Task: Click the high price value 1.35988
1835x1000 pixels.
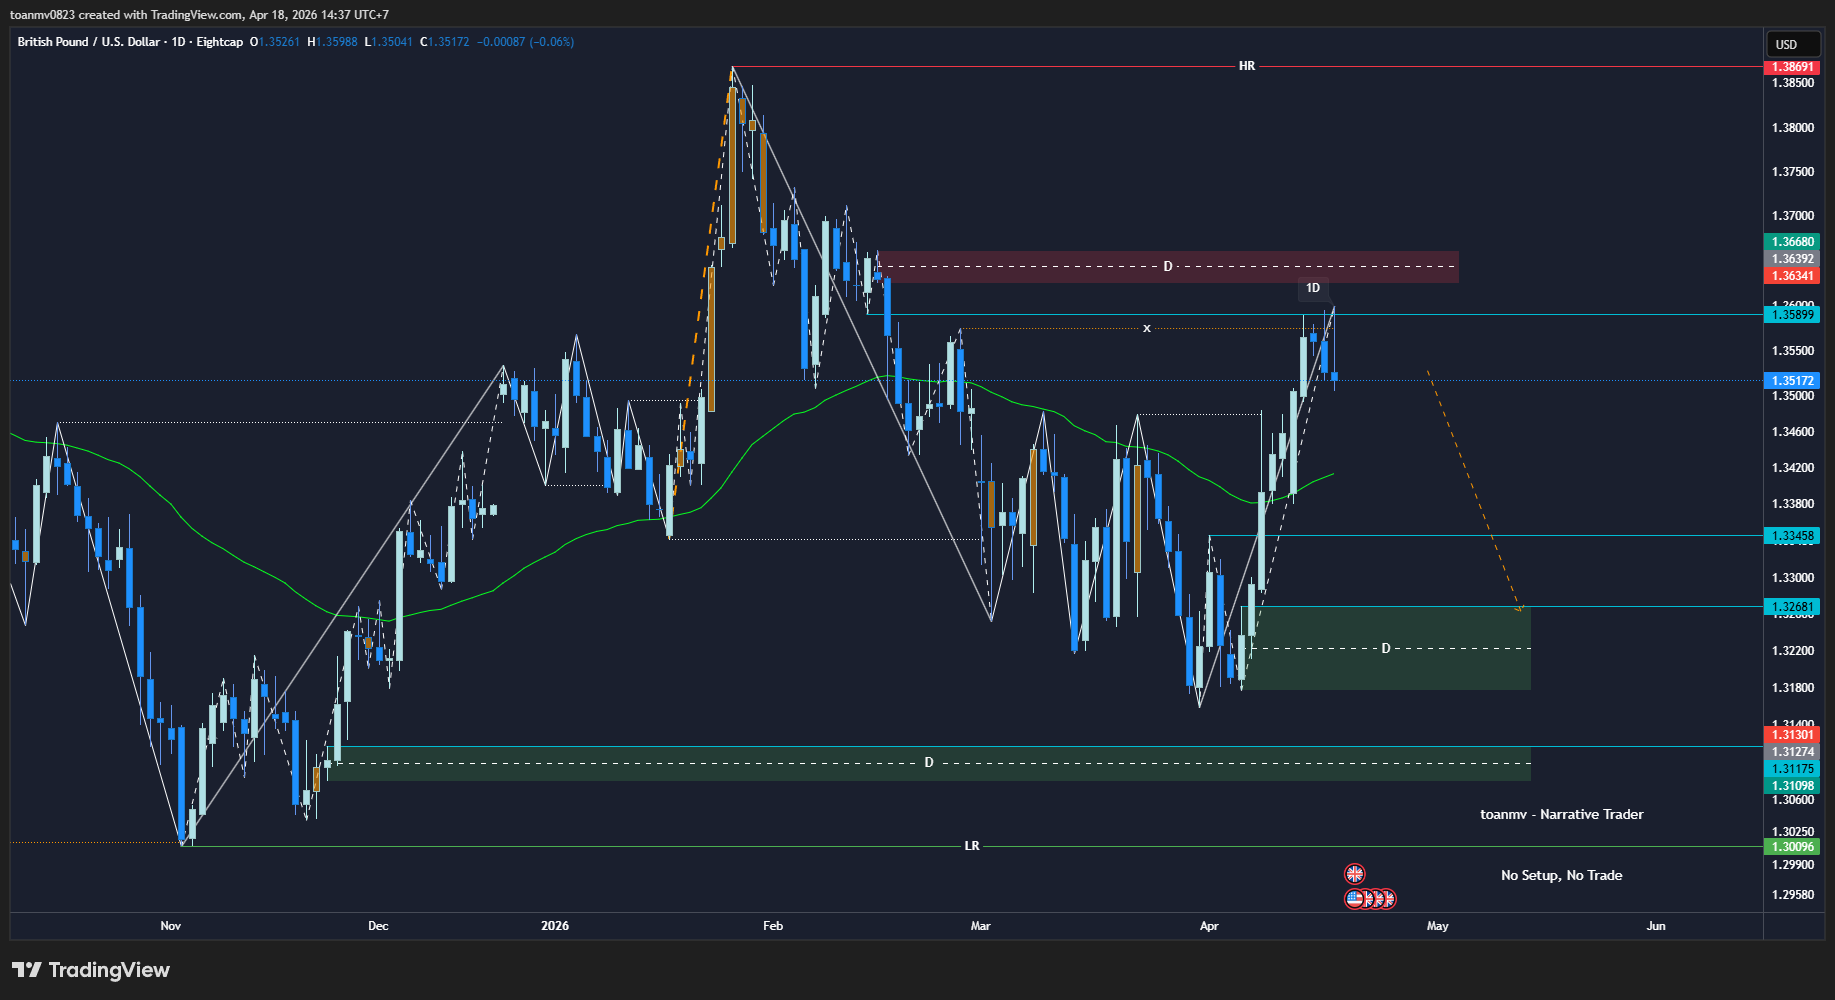Action: [337, 42]
